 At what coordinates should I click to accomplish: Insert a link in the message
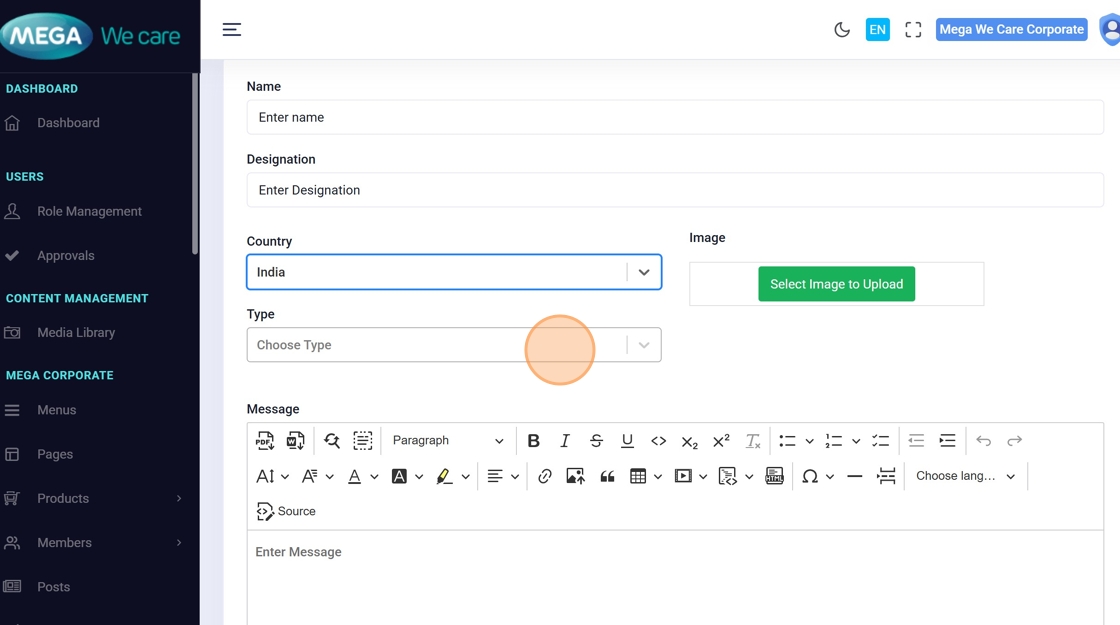[x=544, y=476]
